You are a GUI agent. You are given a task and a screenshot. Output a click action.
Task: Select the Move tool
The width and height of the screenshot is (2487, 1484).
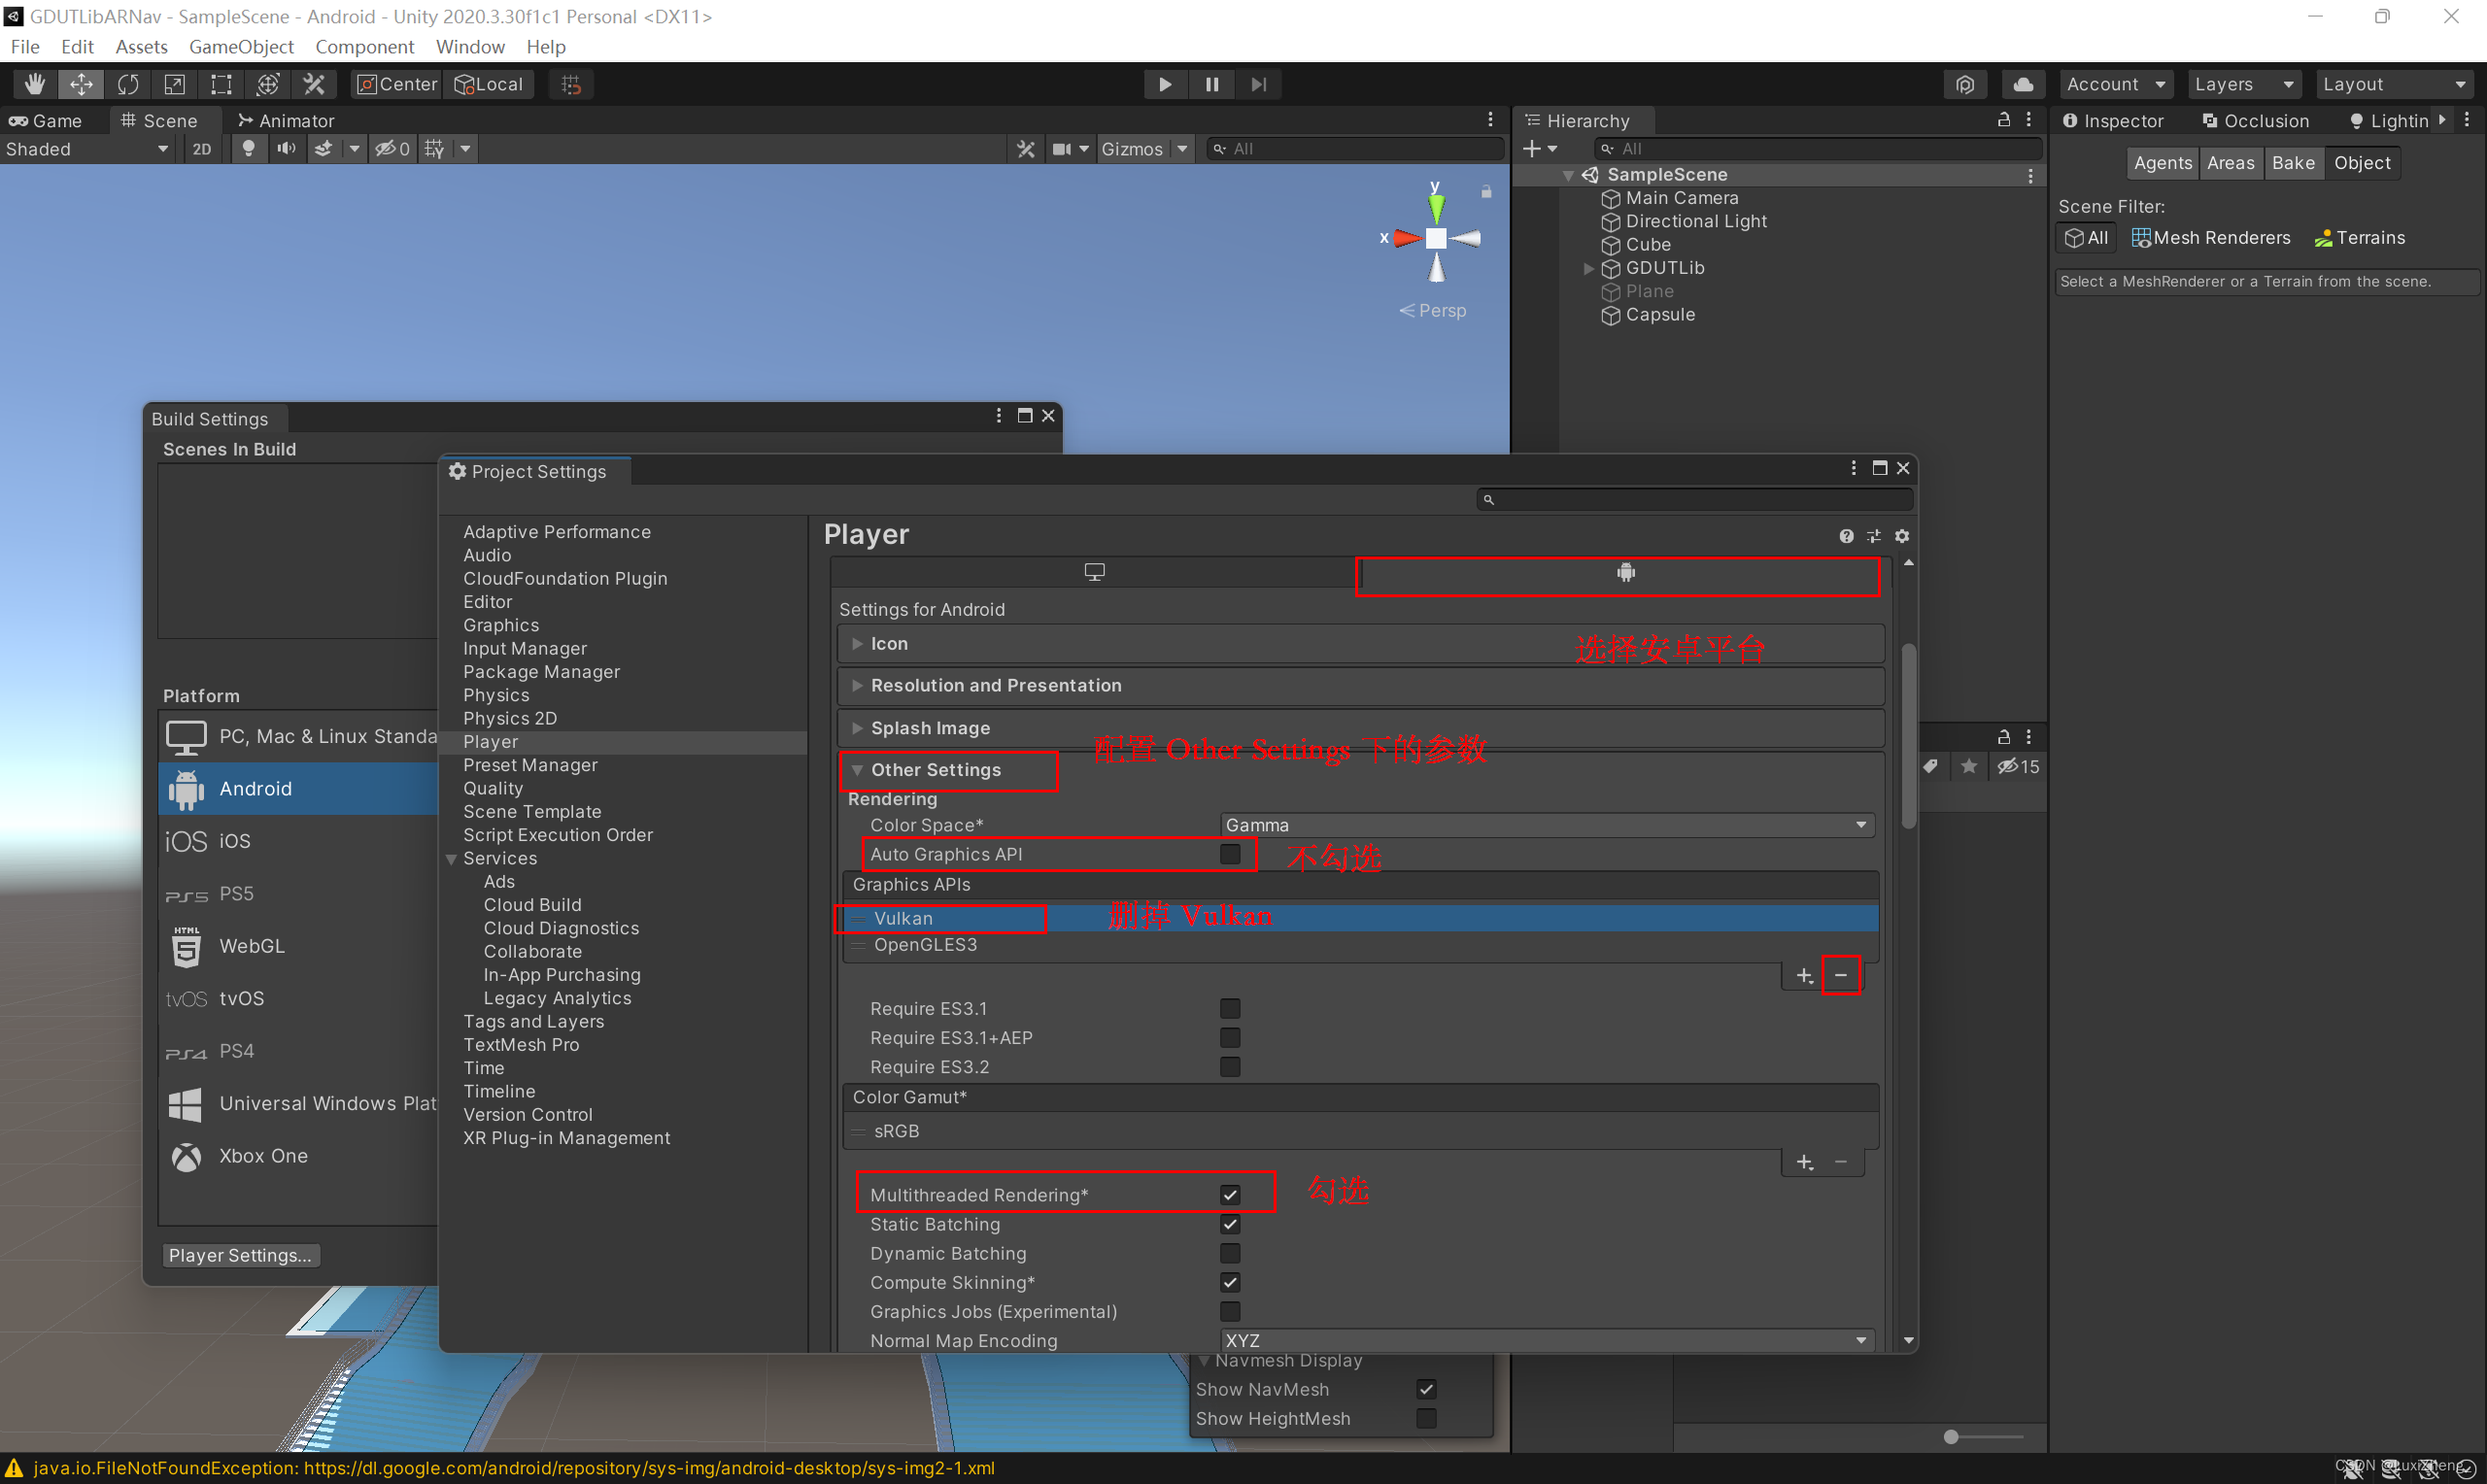pos(81,84)
